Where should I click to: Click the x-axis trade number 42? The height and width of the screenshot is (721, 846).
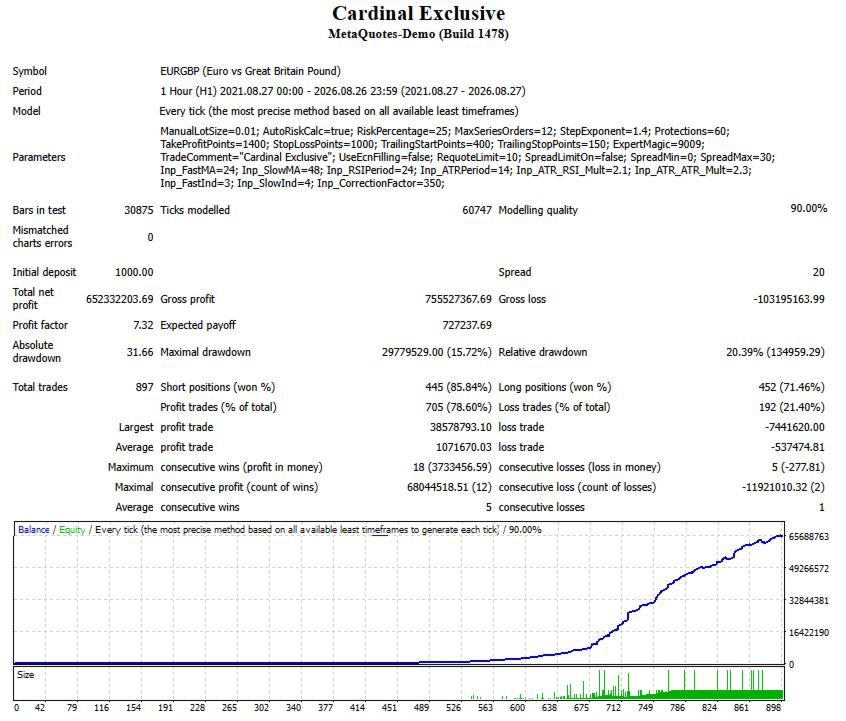tap(40, 708)
